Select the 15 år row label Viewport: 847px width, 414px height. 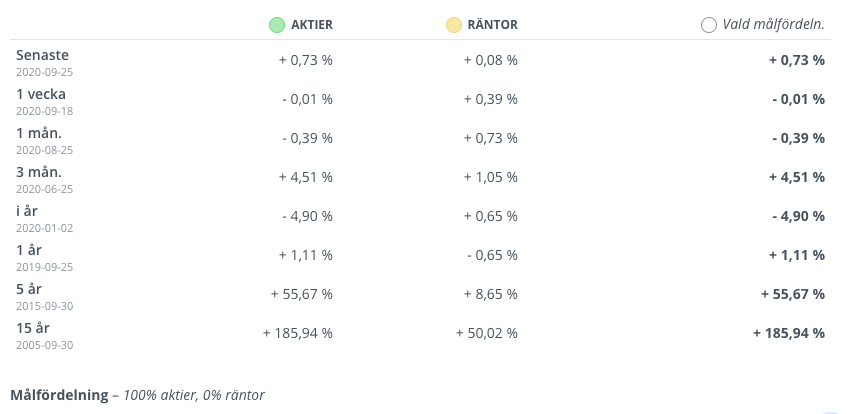click(33, 328)
